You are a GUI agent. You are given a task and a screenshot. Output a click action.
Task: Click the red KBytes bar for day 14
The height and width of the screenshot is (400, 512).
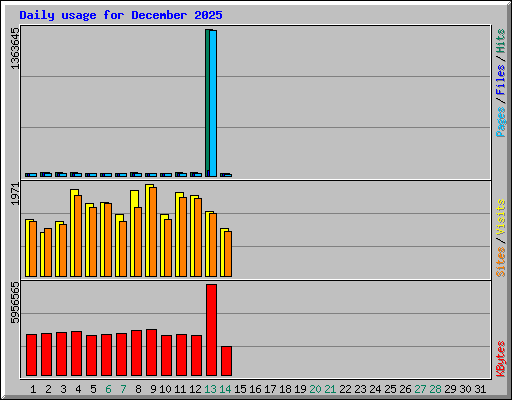(x=226, y=361)
